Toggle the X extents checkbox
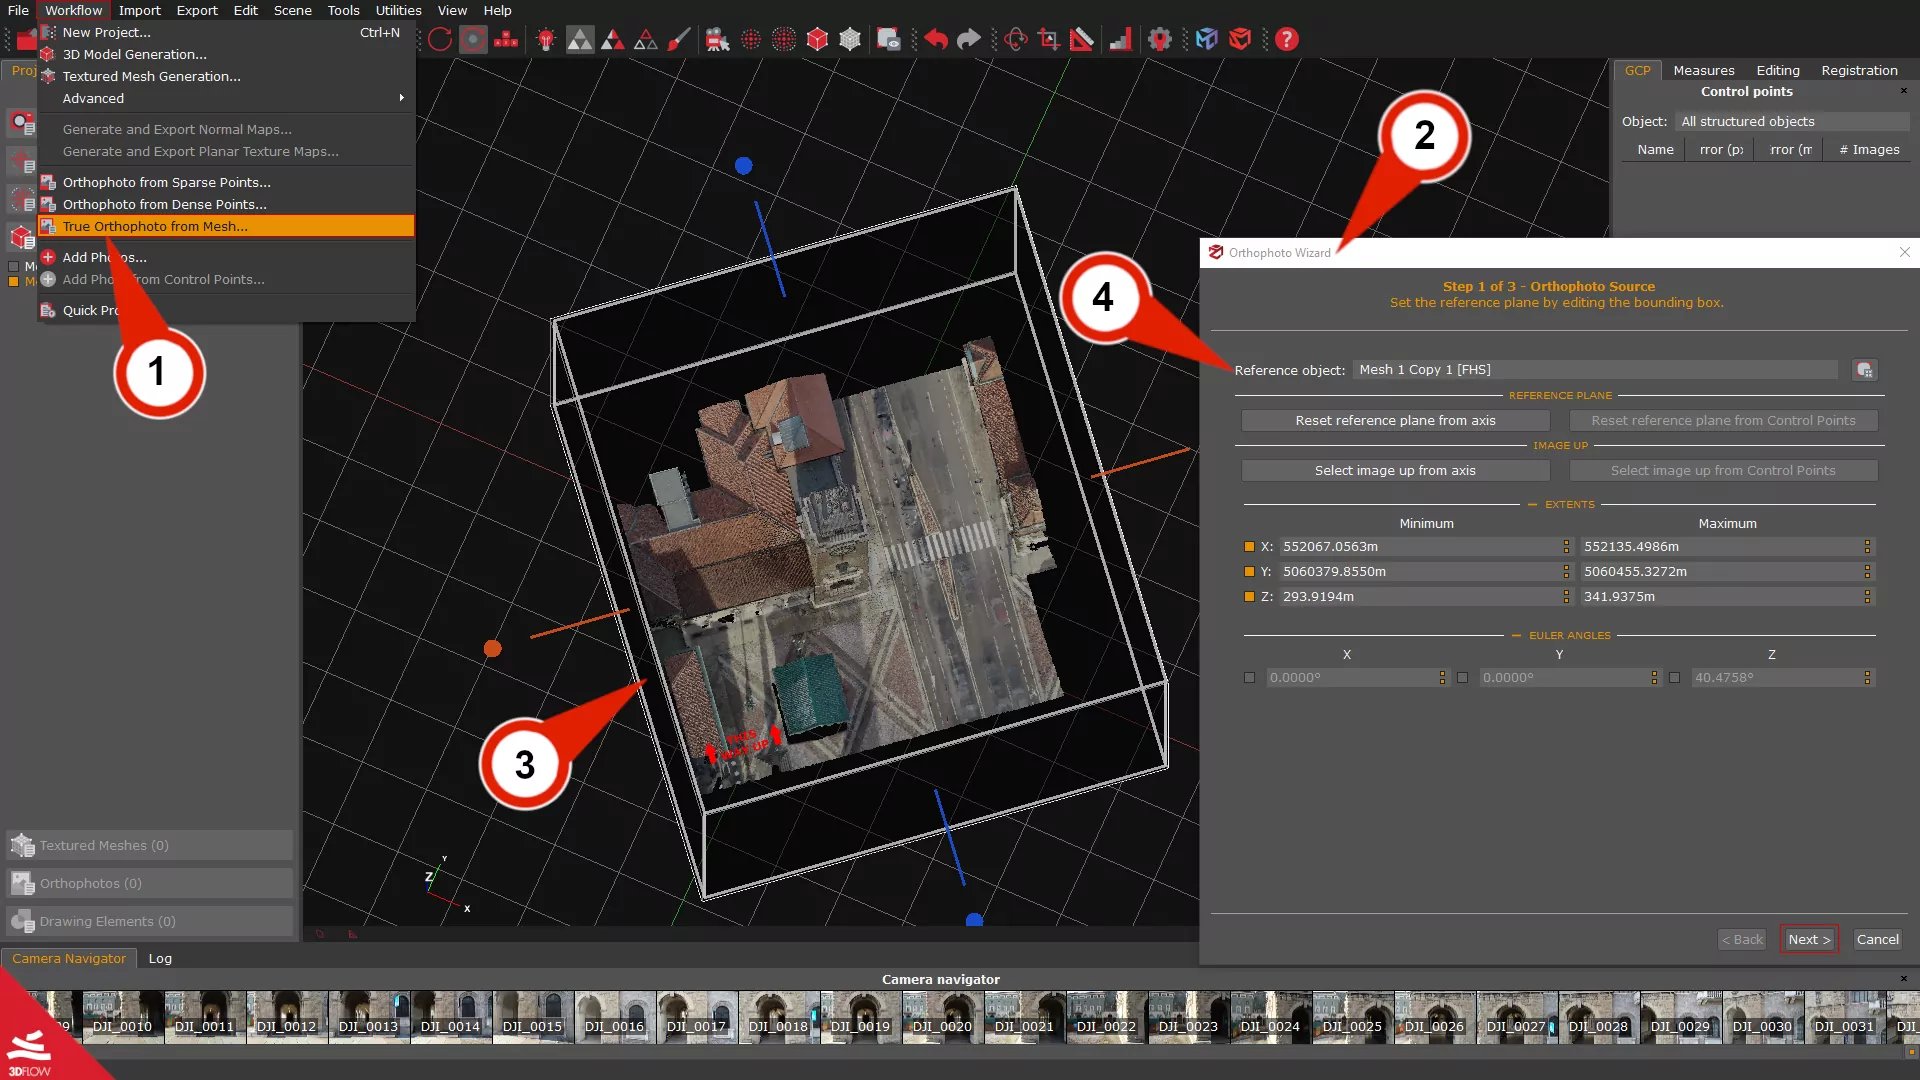Viewport: 1920px width, 1080px height. coord(1249,546)
